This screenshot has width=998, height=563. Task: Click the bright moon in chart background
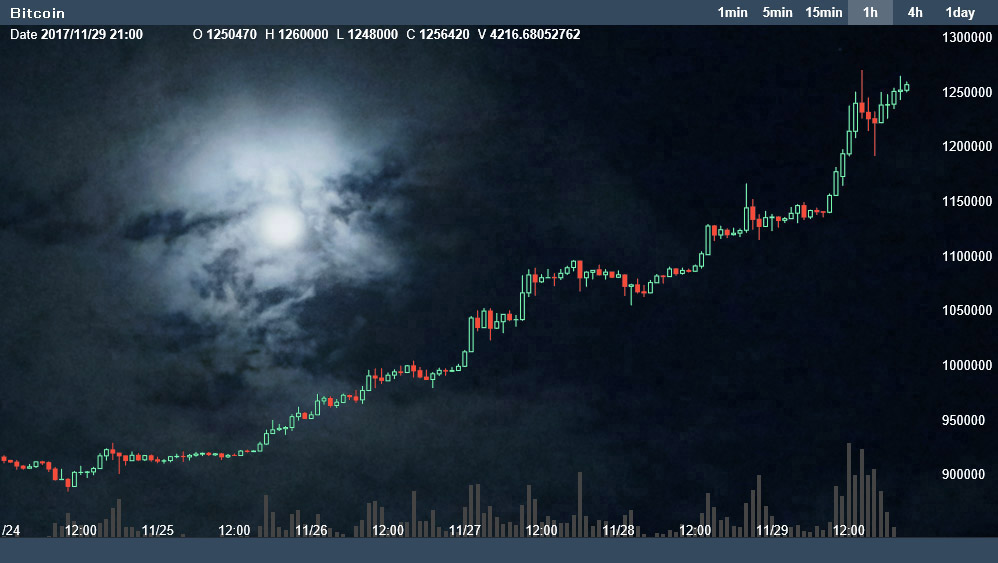pyautogui.click(x=280, y=225)
